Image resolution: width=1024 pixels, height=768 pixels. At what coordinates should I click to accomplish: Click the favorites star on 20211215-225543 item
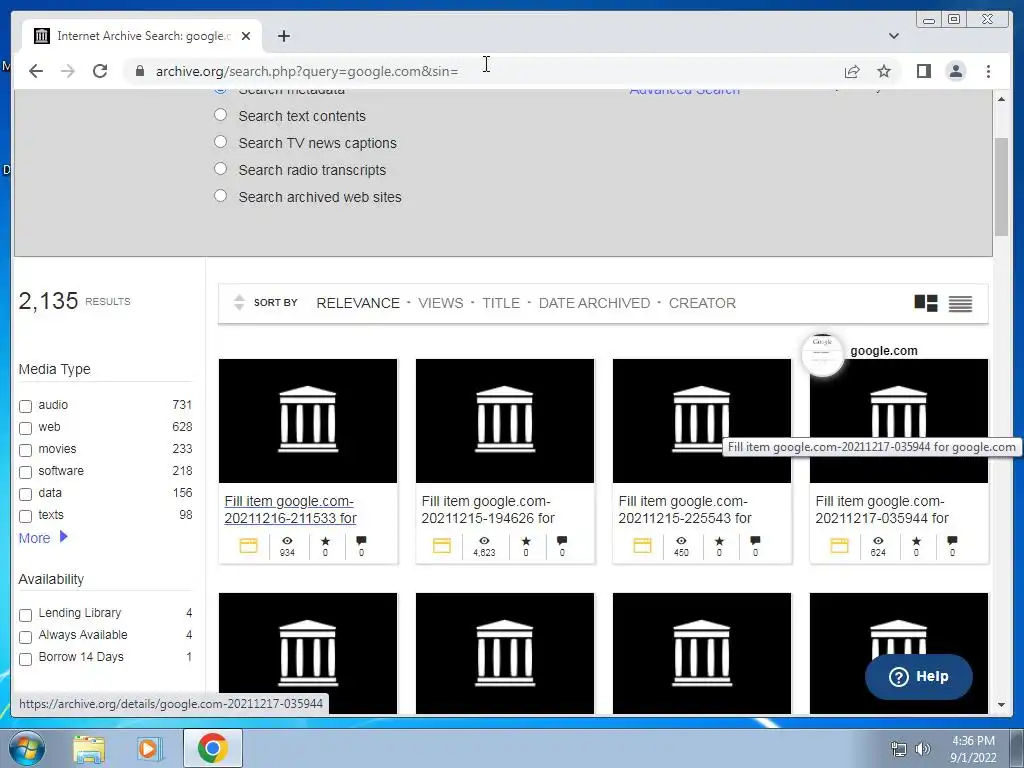[719, 541]
